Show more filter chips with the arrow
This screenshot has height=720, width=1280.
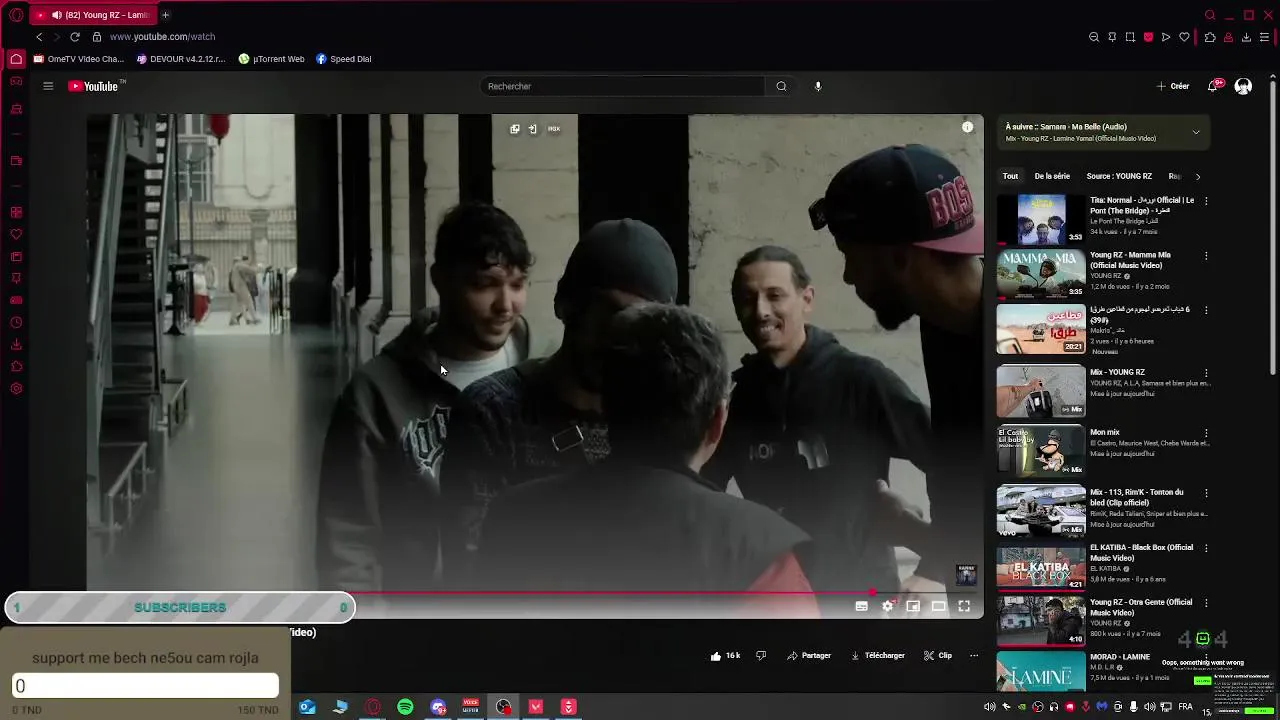tap(1198, 176)
